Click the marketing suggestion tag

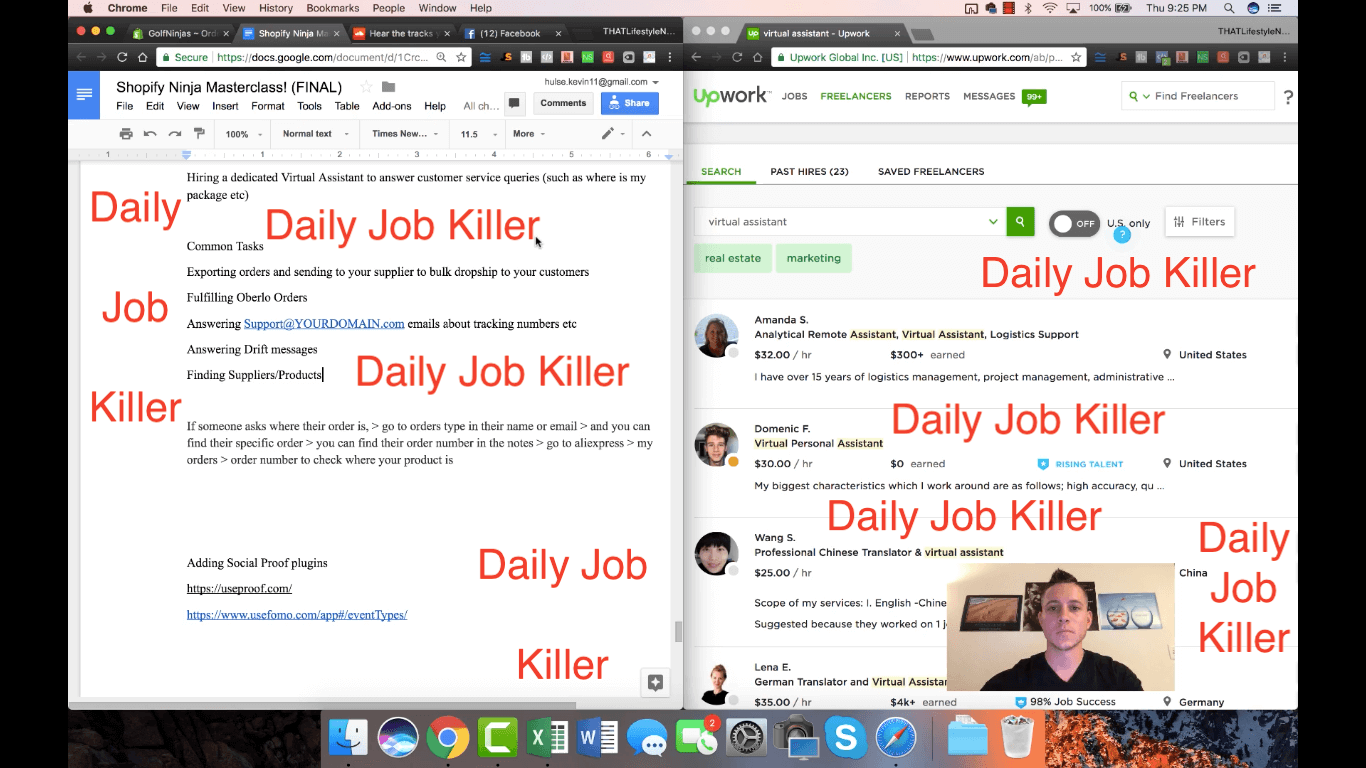814,258
